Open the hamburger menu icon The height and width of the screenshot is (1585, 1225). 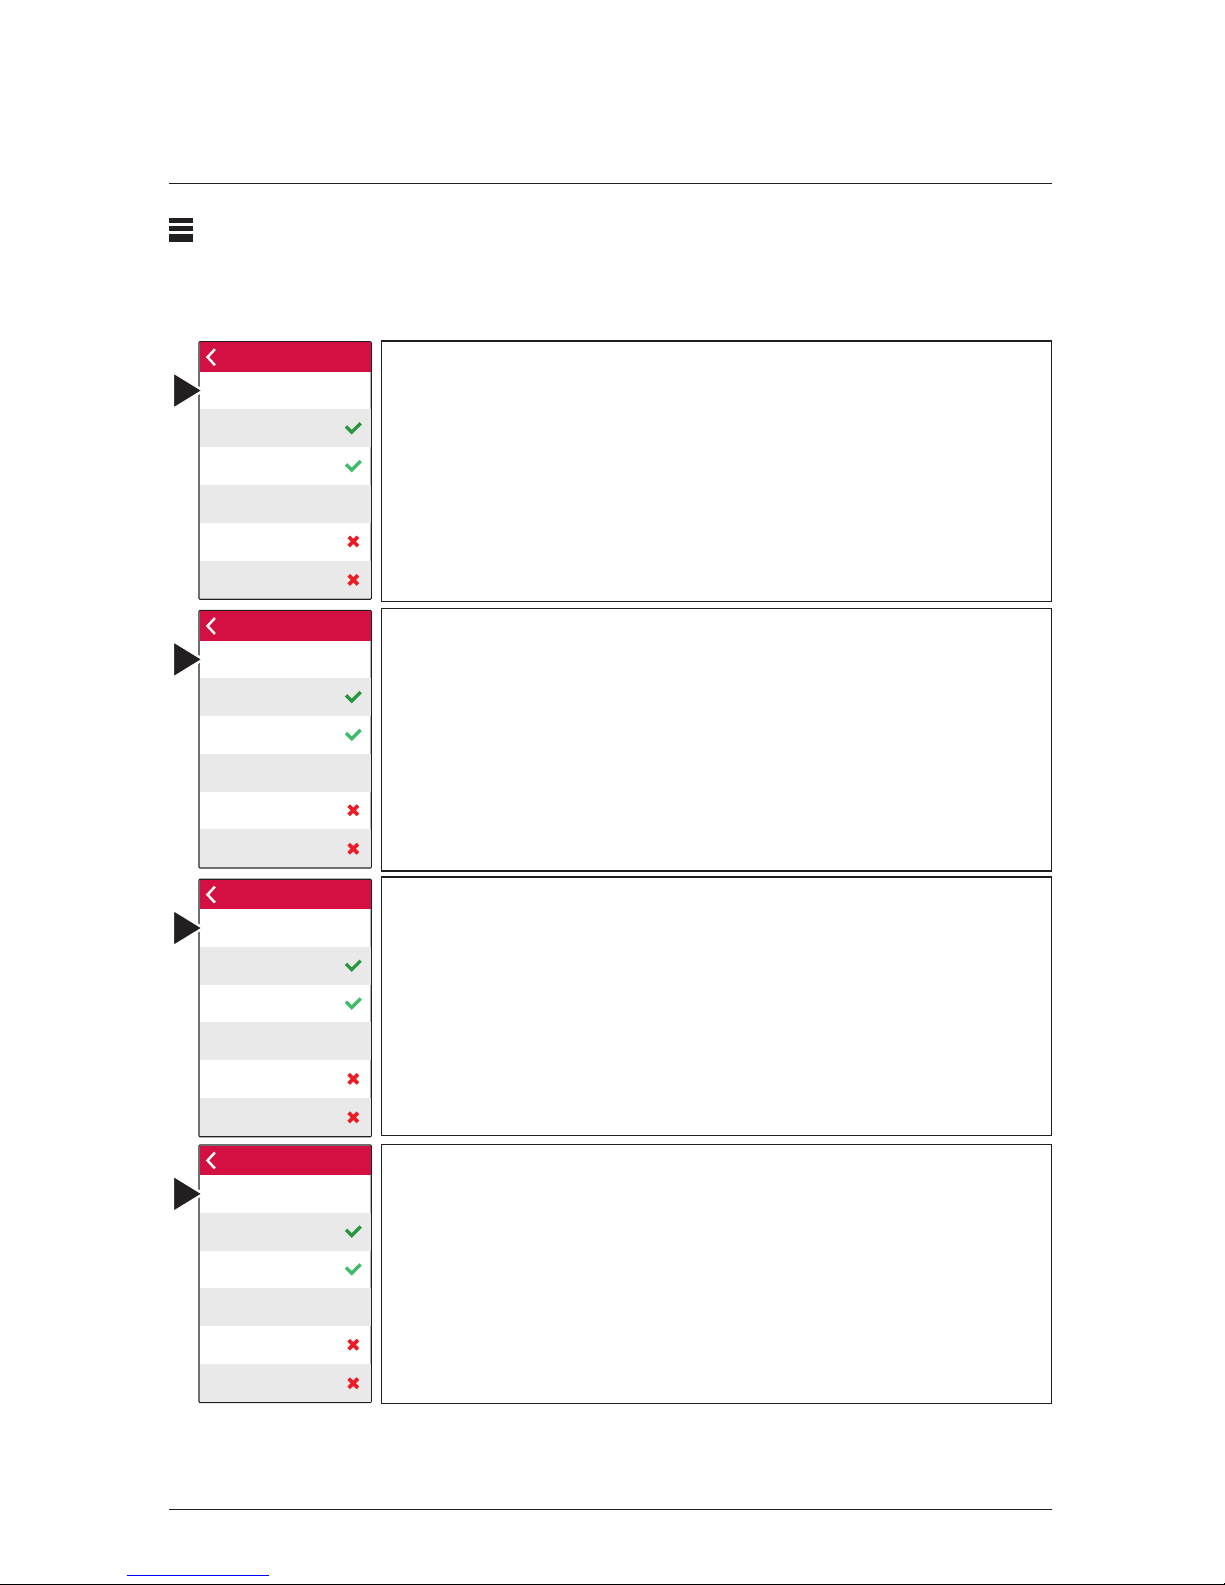[x=181, y=230]
